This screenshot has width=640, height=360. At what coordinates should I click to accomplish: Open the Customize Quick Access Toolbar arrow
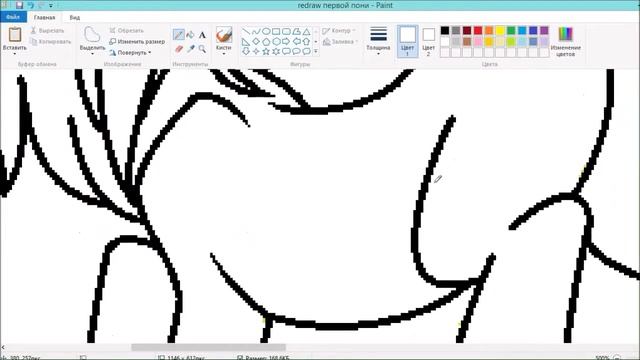click(51, 5)
